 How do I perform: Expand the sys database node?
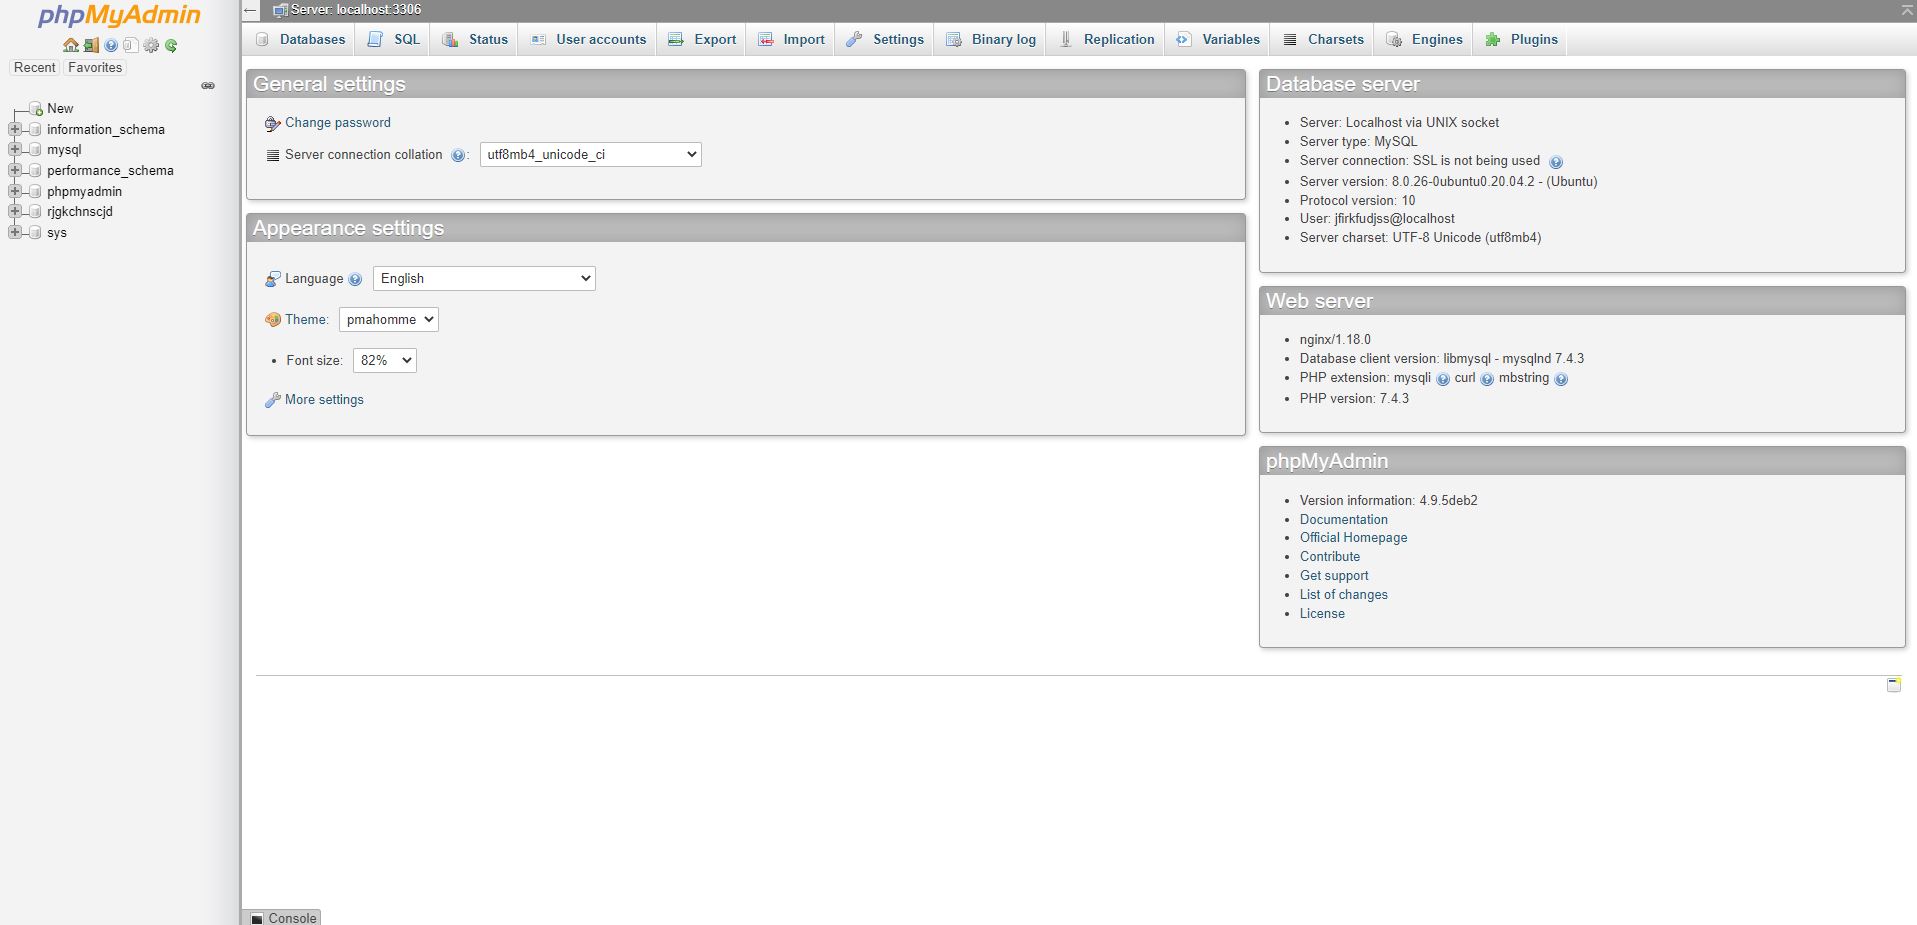click(14, 232)
